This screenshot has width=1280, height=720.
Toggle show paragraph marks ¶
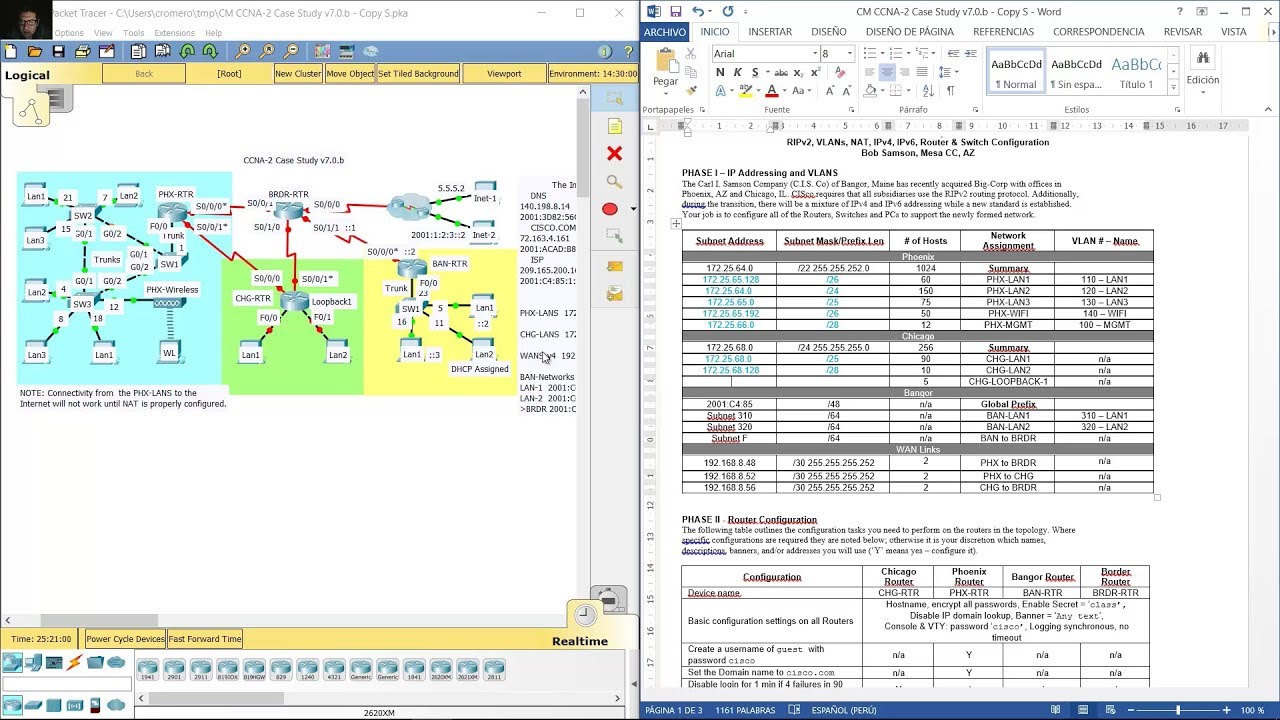(x=950, y=91)
